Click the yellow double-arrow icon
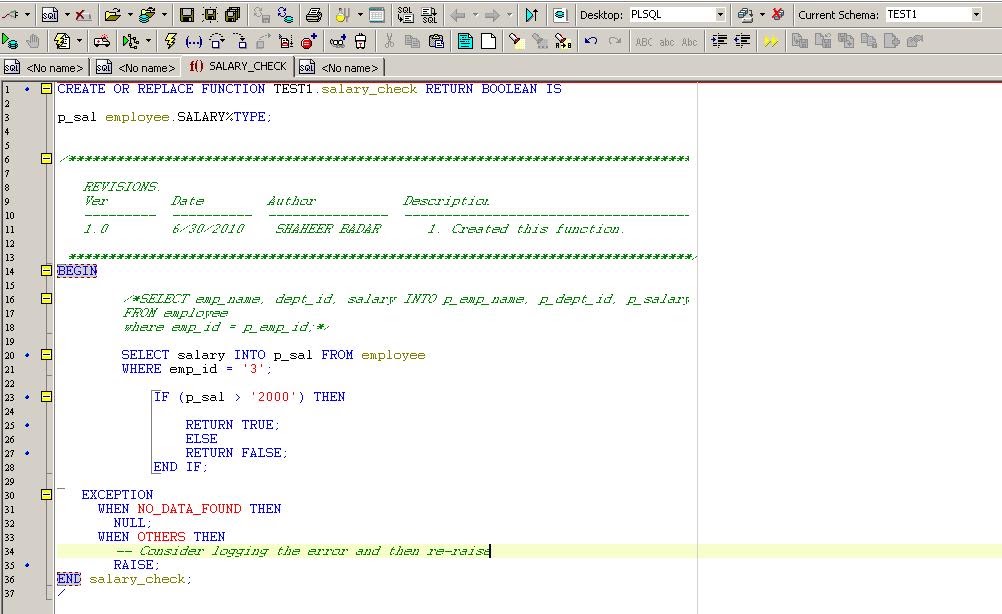The height and width of the screenshot is (614, 1002). pyautogui.click(x=771, y=42)
